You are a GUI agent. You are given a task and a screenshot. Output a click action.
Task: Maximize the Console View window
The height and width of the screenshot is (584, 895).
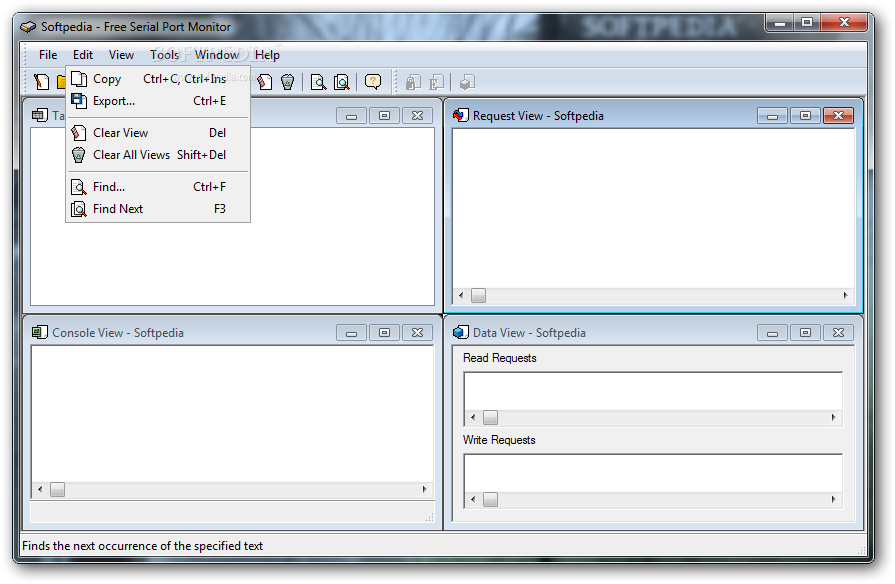[x=385, y=333]
